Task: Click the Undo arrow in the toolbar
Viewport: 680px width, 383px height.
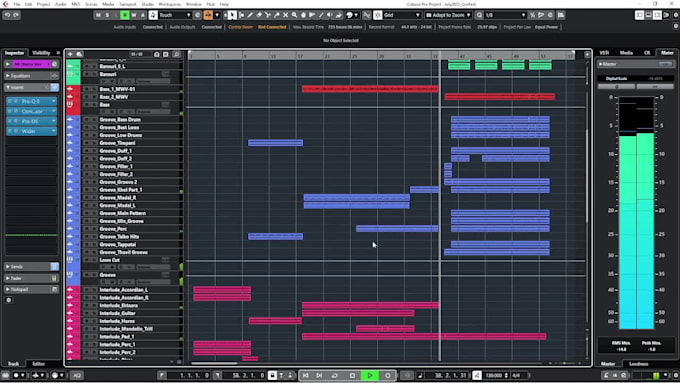Action: (7, 15)
